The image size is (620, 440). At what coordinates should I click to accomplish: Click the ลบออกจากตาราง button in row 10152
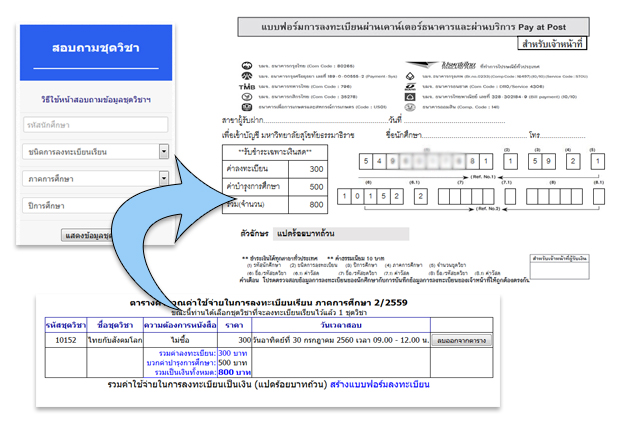(x=461, y=340)
